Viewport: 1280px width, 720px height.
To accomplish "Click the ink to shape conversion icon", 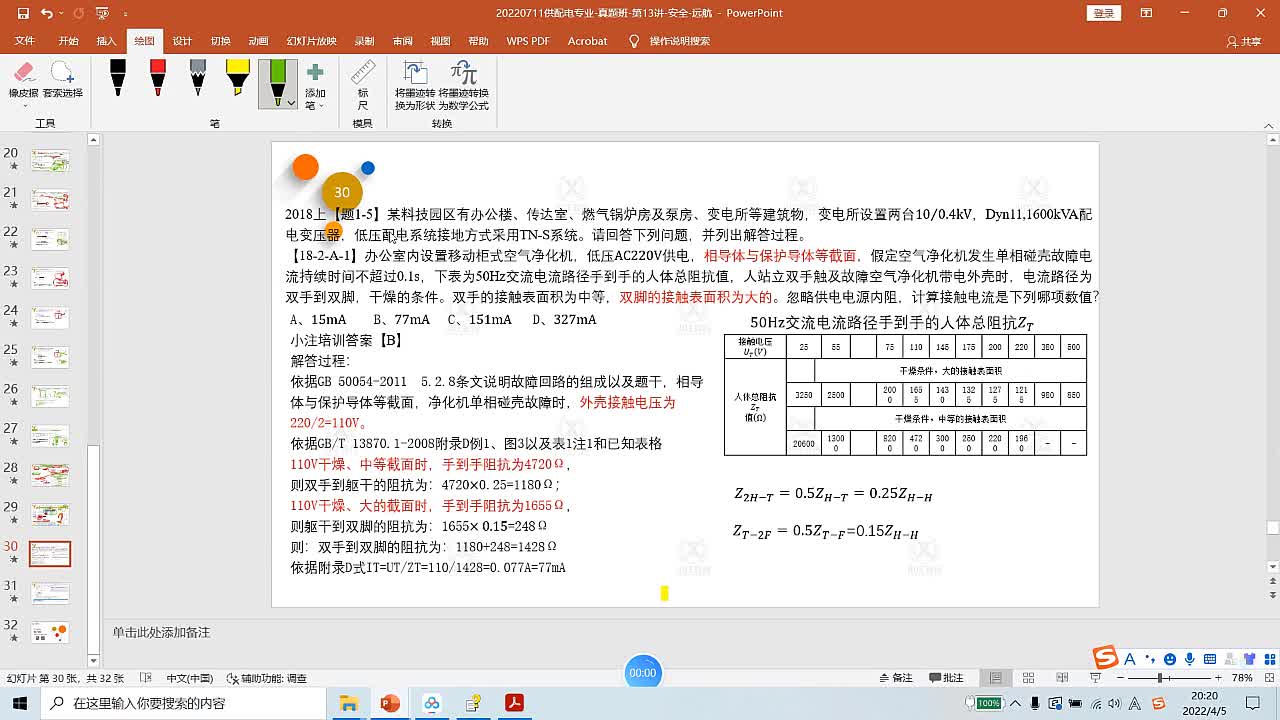I will pos(414,85).
